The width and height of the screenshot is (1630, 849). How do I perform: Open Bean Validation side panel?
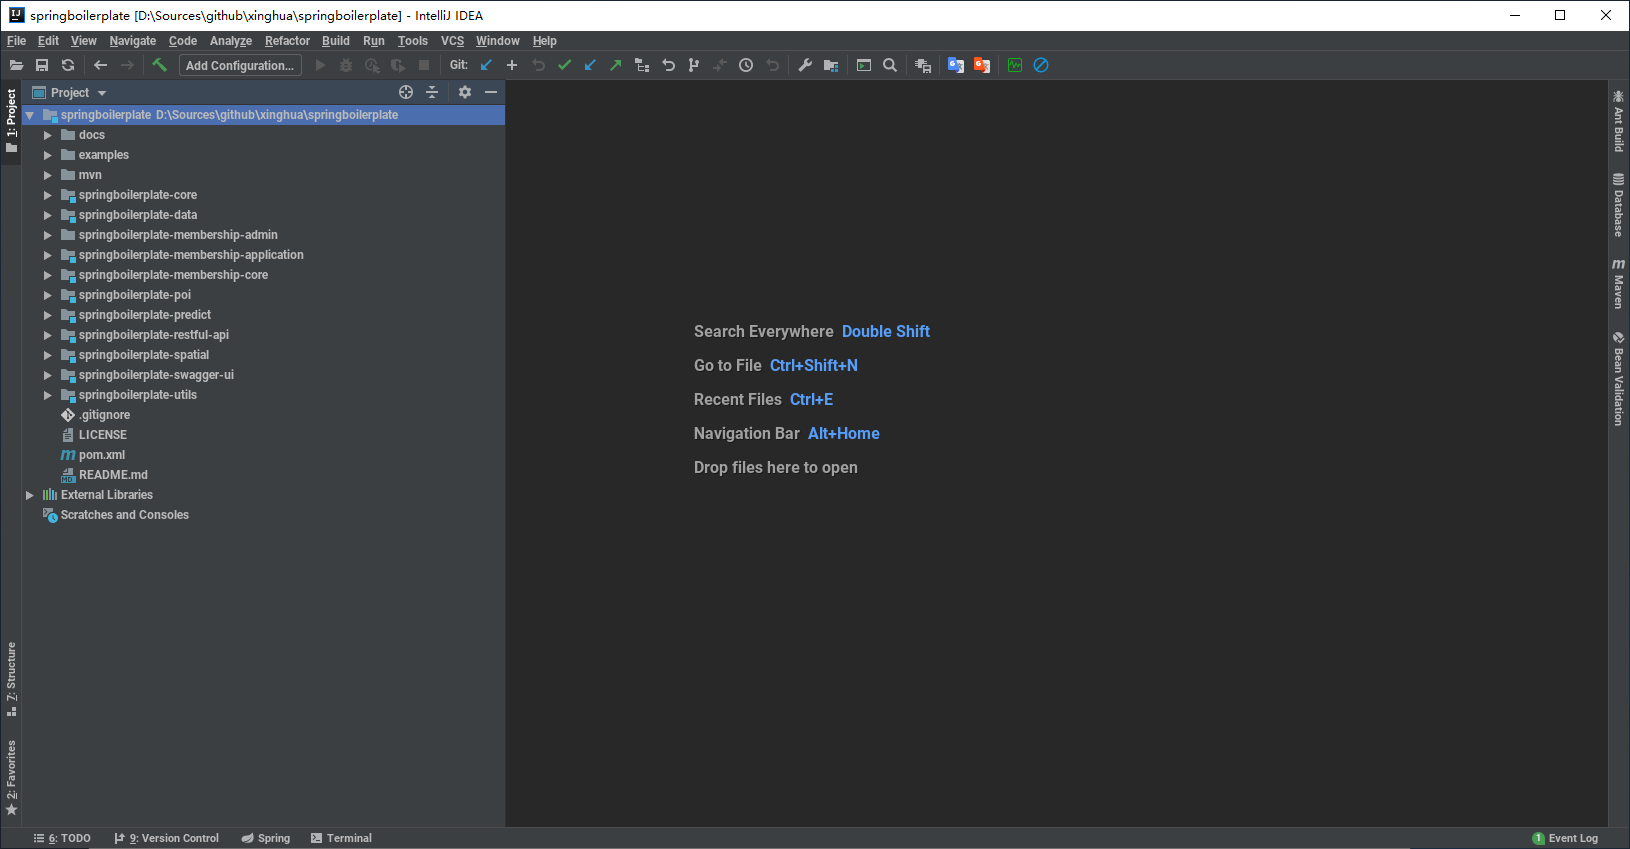(1618, 378)
